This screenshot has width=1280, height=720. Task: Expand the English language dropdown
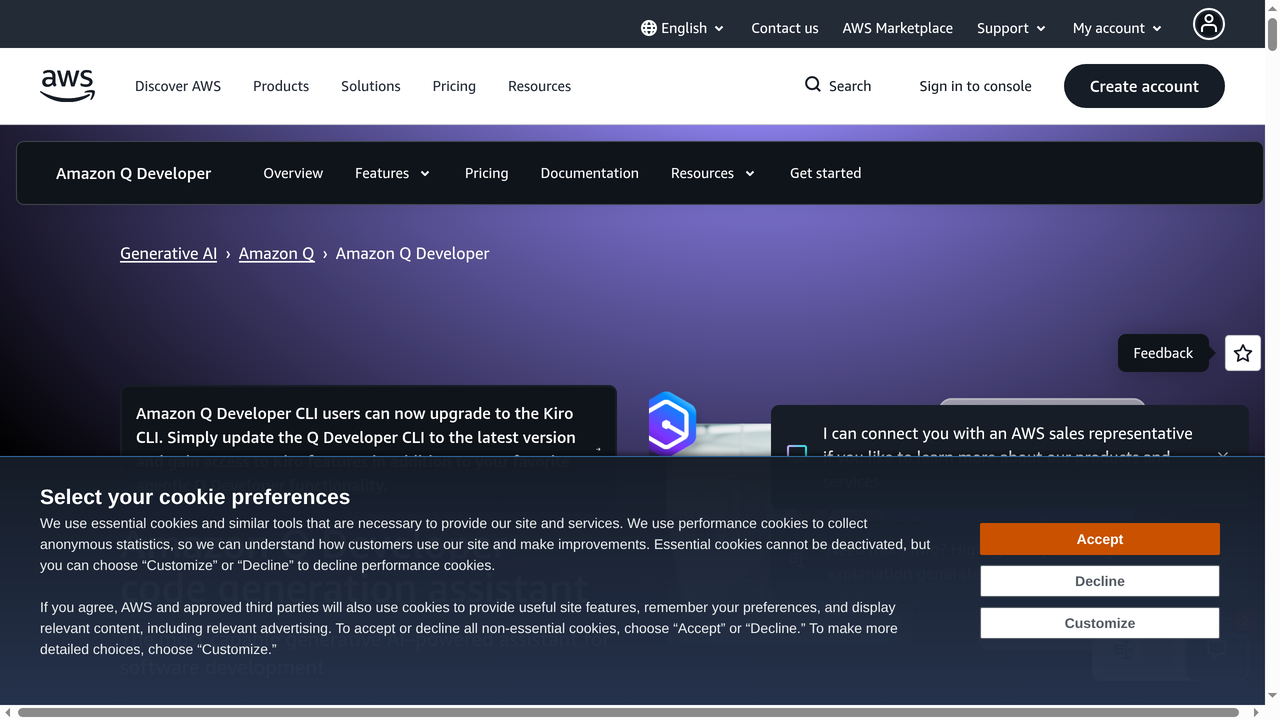719,28
